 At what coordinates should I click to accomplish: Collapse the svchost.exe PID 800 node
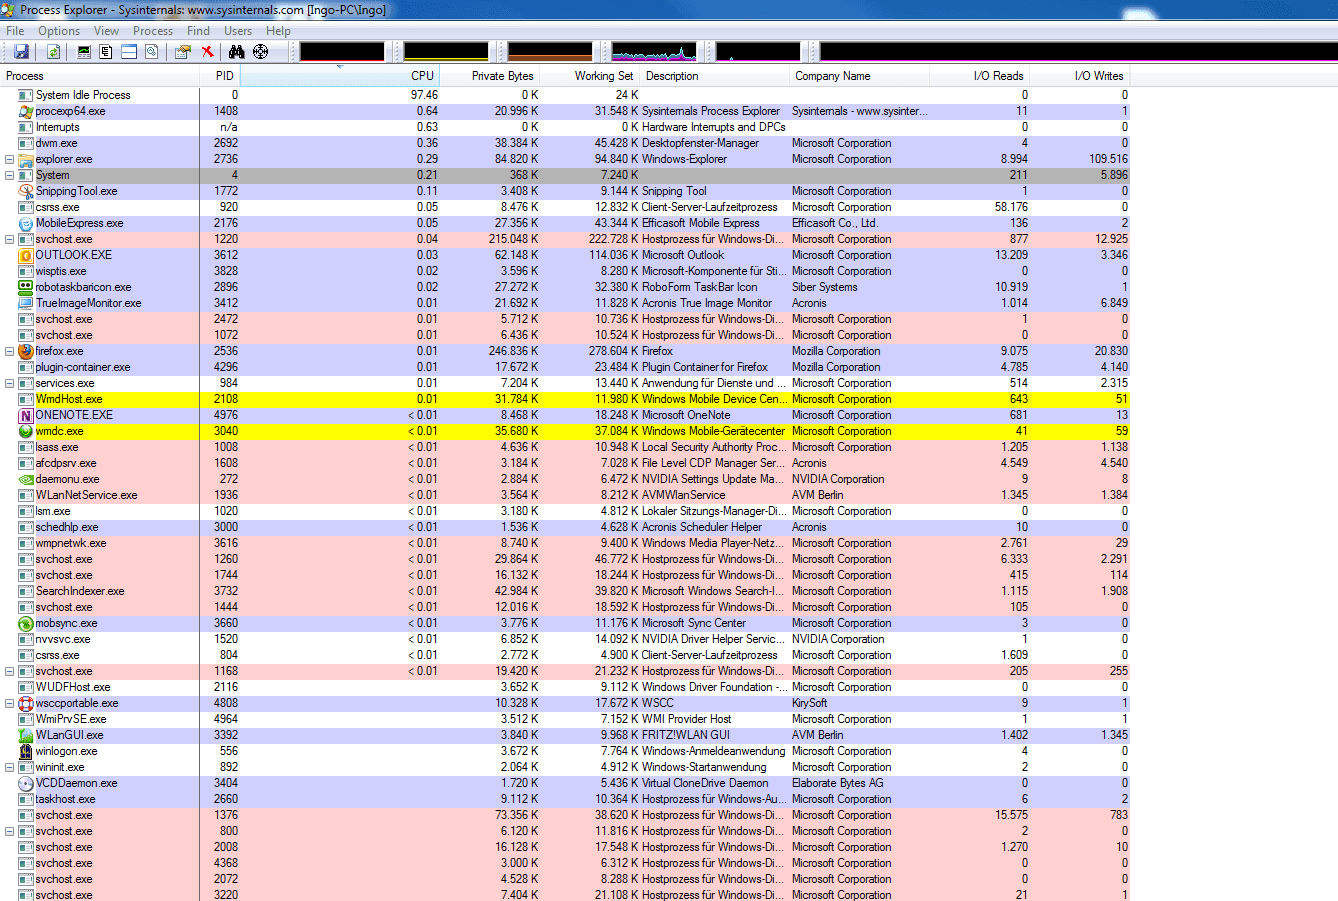(10, 831)
